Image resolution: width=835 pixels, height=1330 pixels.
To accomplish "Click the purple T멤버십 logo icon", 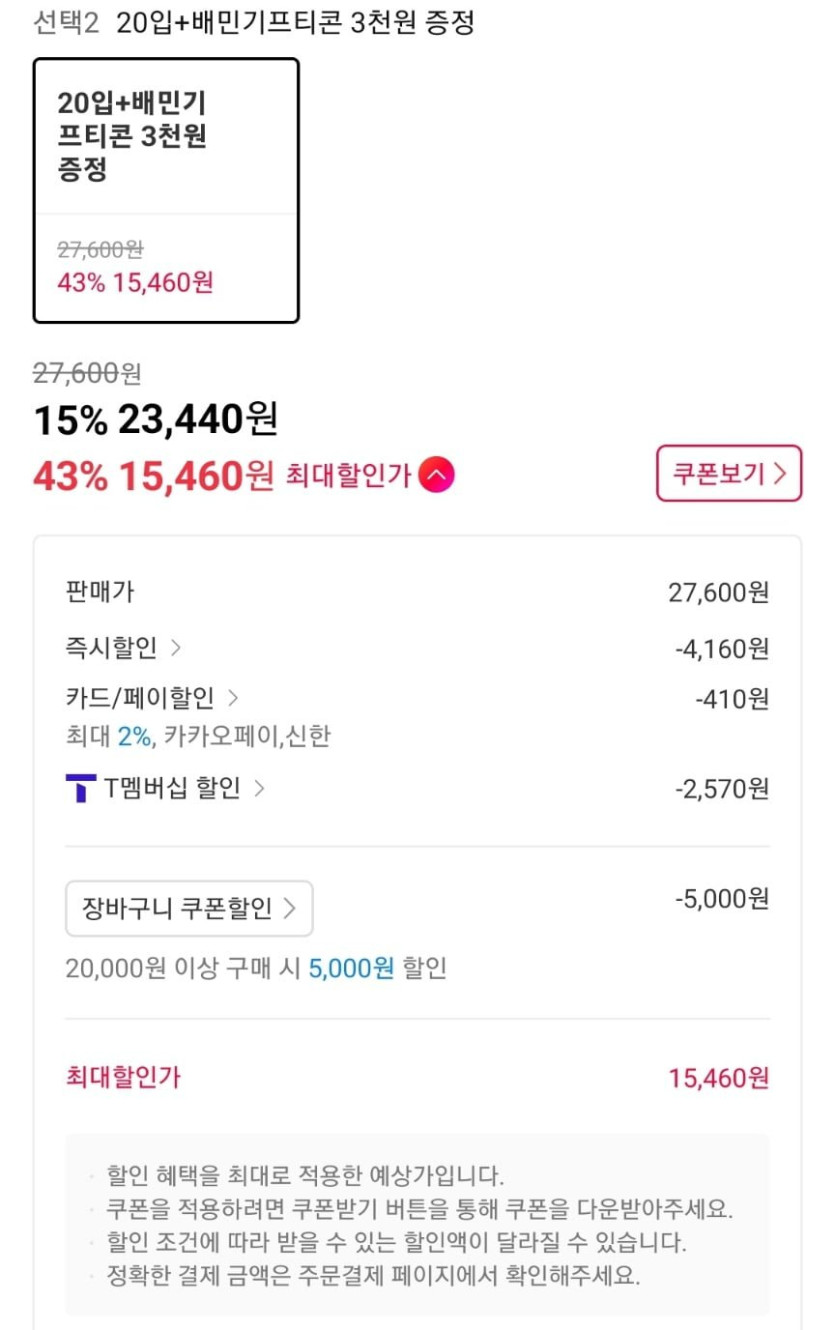I will point(80,789).
